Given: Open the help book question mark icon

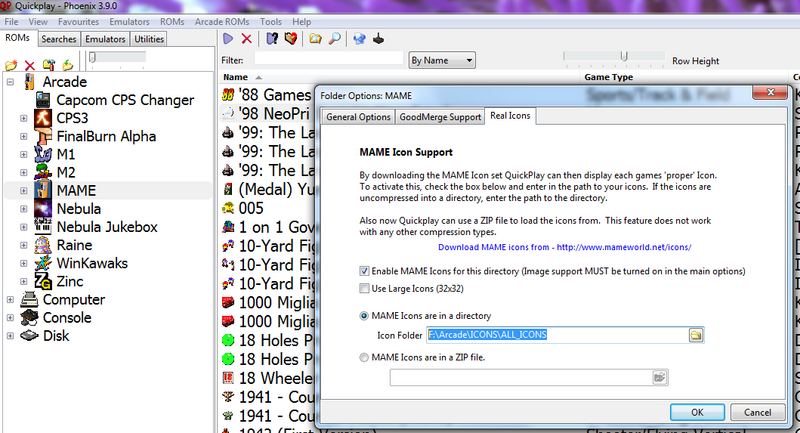Looking at the screenshot, I should 272,39.
